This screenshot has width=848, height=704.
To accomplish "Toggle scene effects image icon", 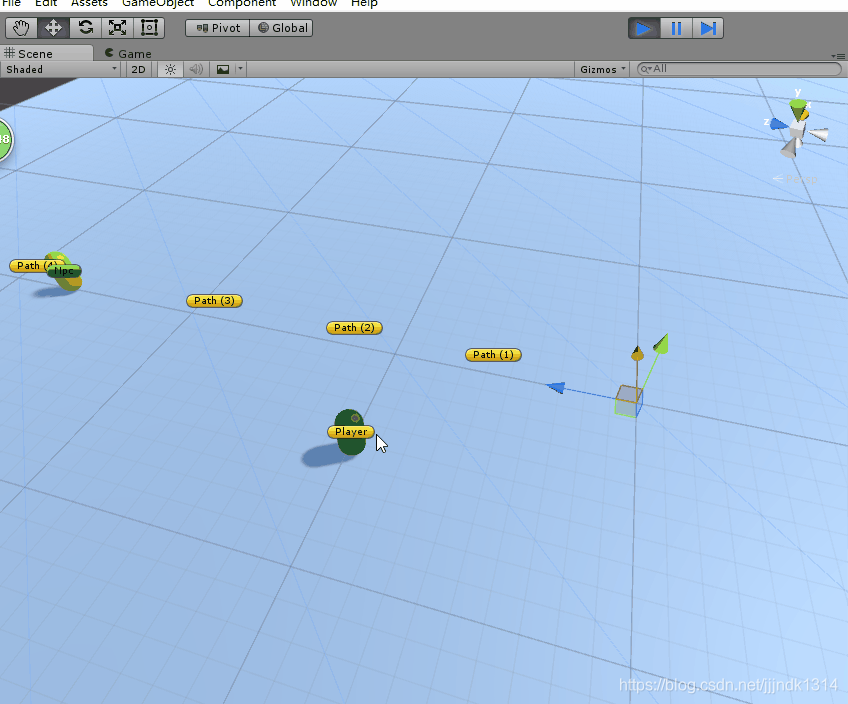I will pyautogui.click(x=223, y=69).
